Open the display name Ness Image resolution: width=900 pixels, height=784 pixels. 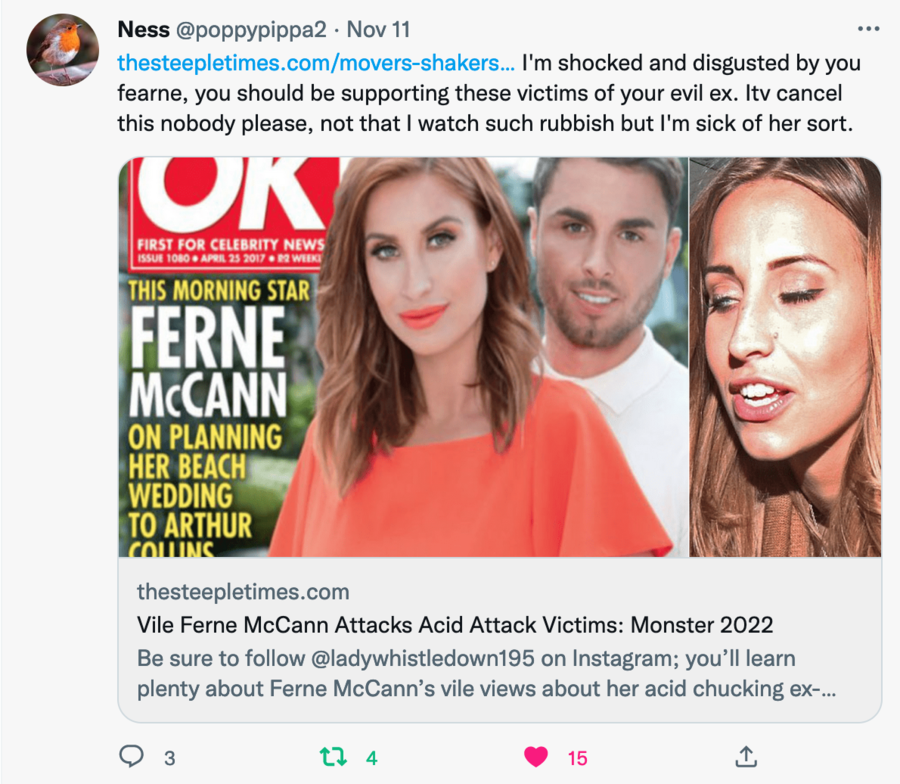143,30
